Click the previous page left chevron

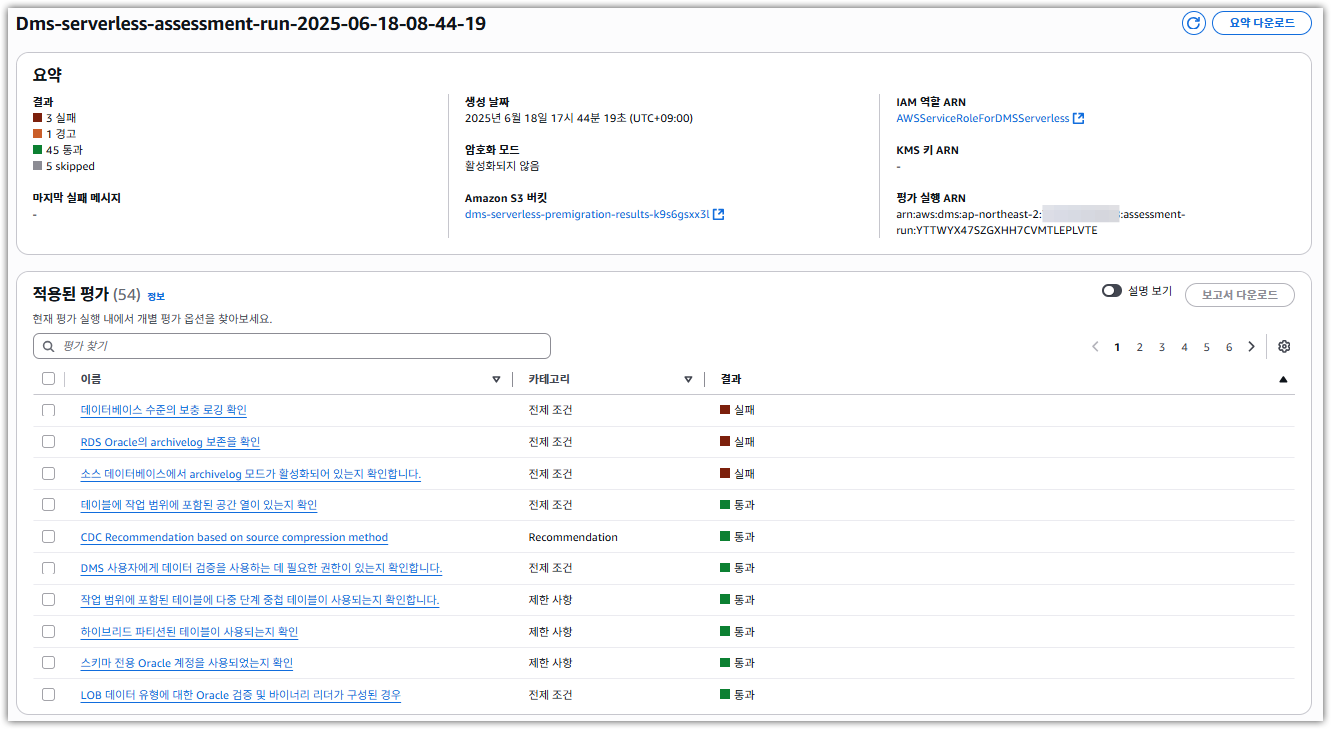(x=1095, y=347)
